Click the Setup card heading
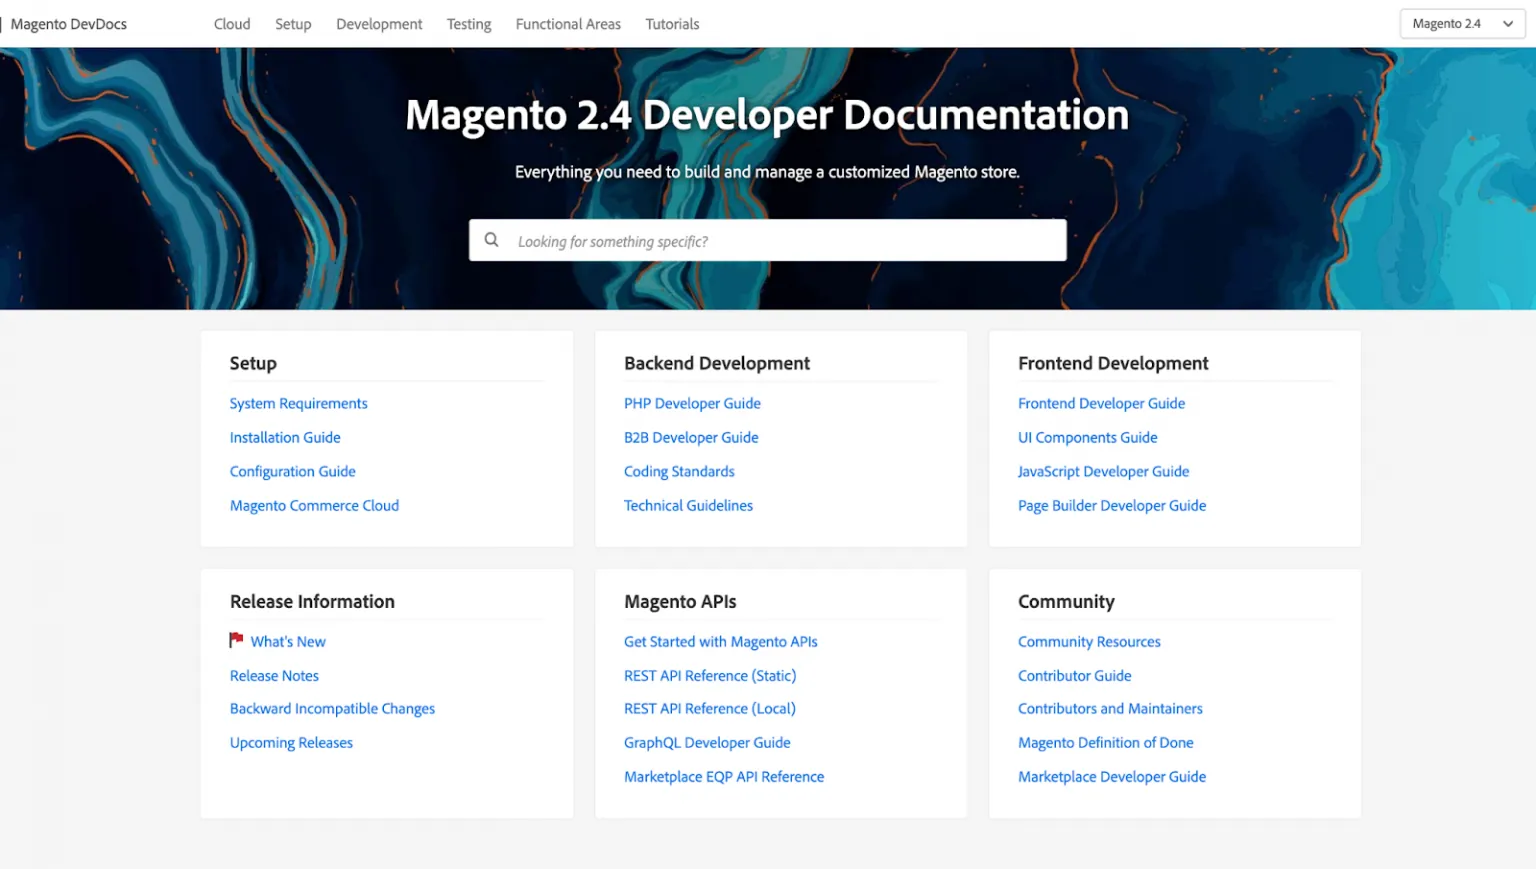This screenshot has width=1536, height=869. (x=253, y=363)
